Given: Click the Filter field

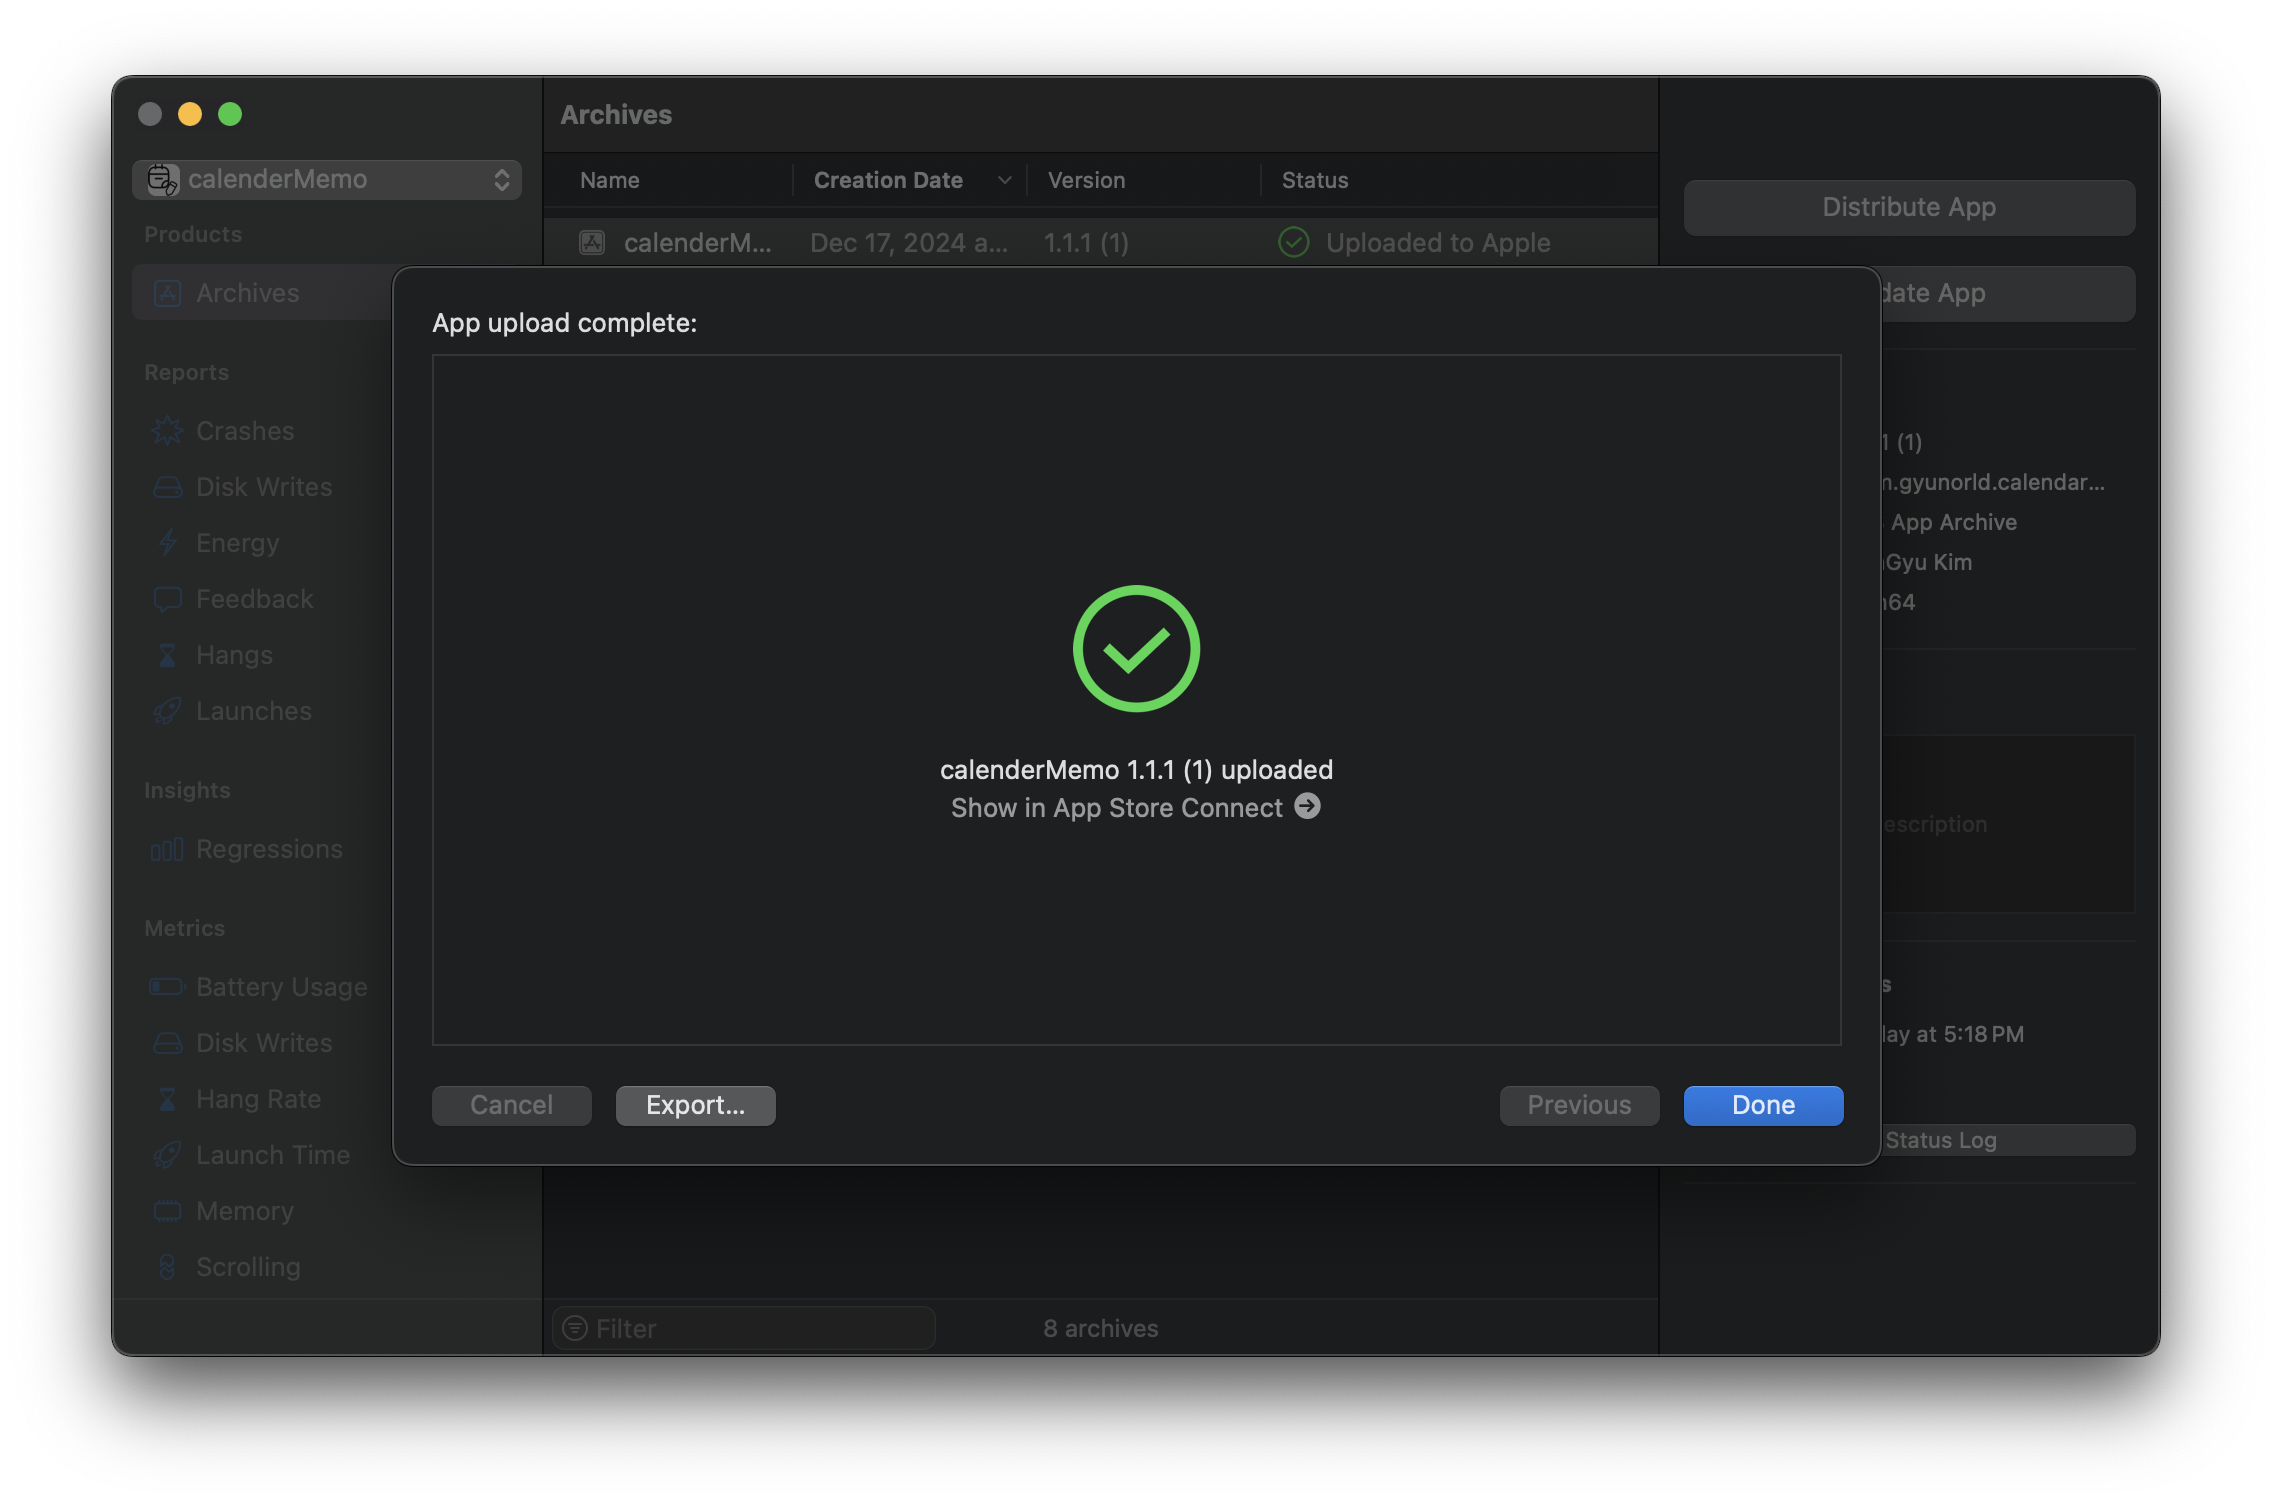Looking at the screenshot, I should [744, 1328].
